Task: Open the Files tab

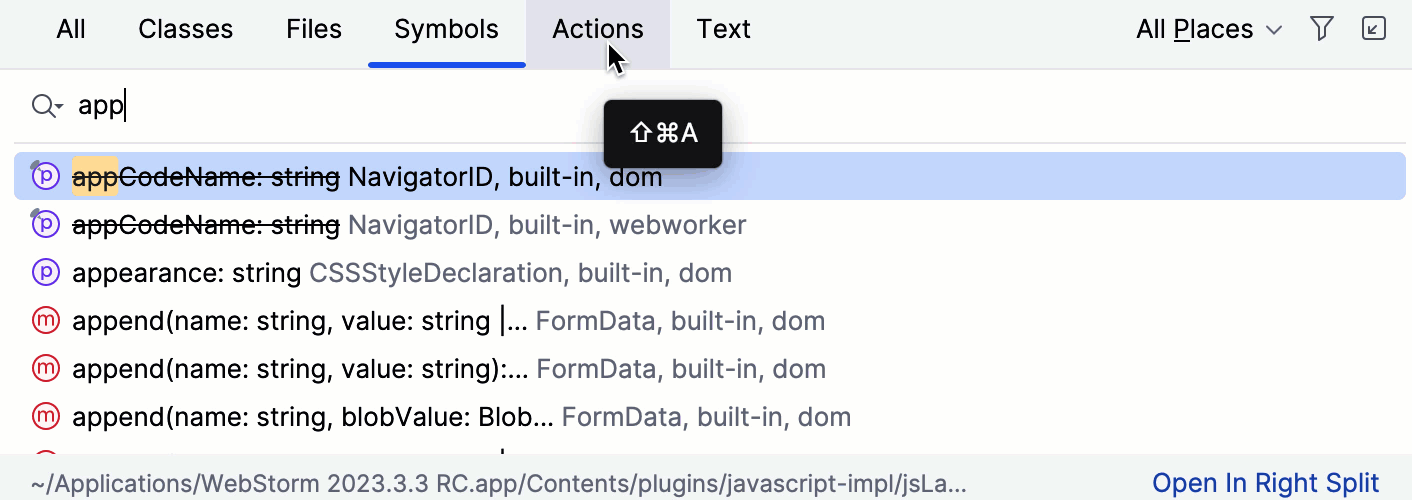Action: click(x=314, y=30)
